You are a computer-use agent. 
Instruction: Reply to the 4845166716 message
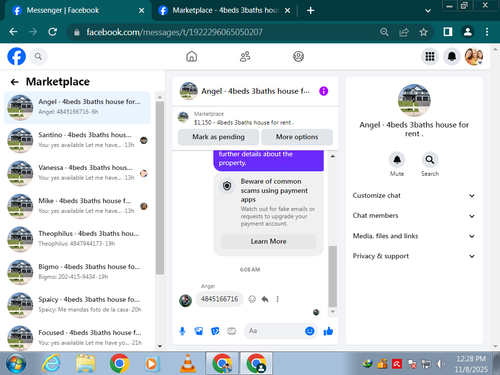[265, 299]
